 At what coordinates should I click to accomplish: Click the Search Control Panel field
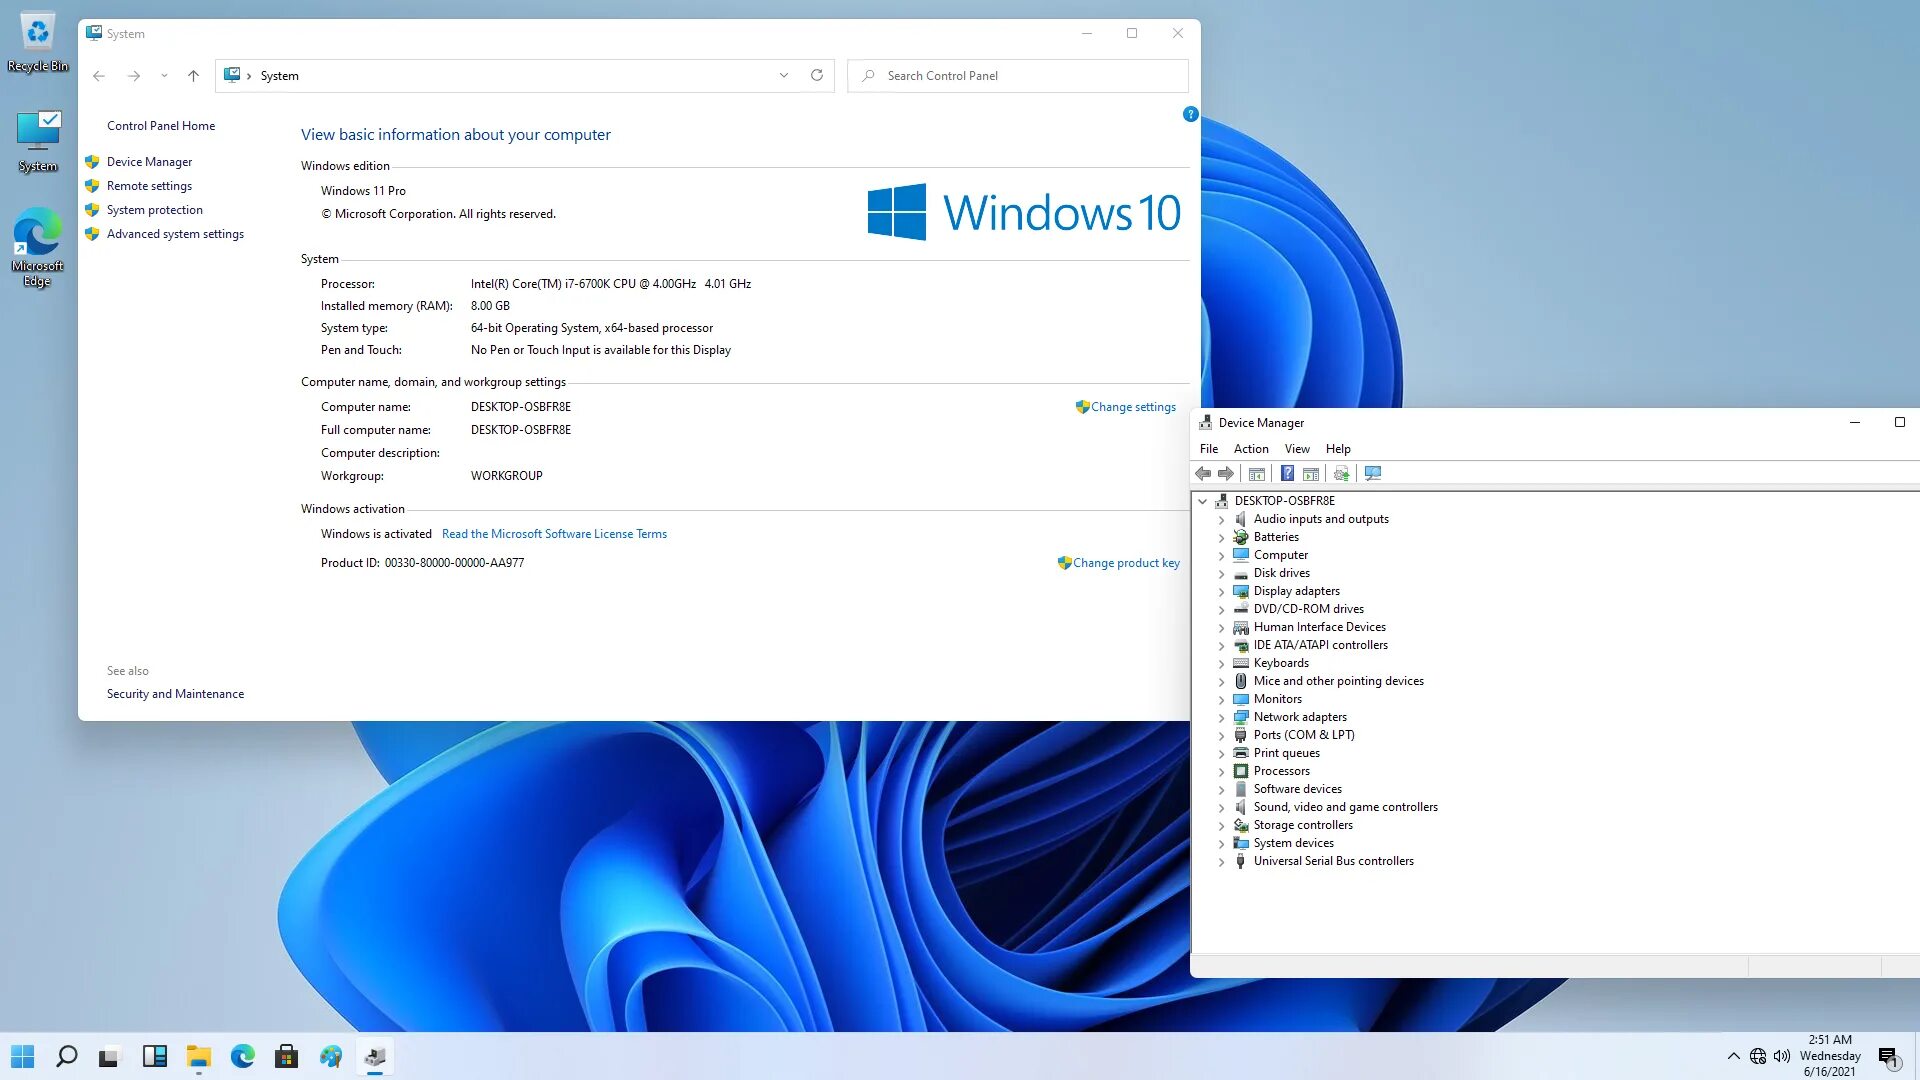[1018, 75]
